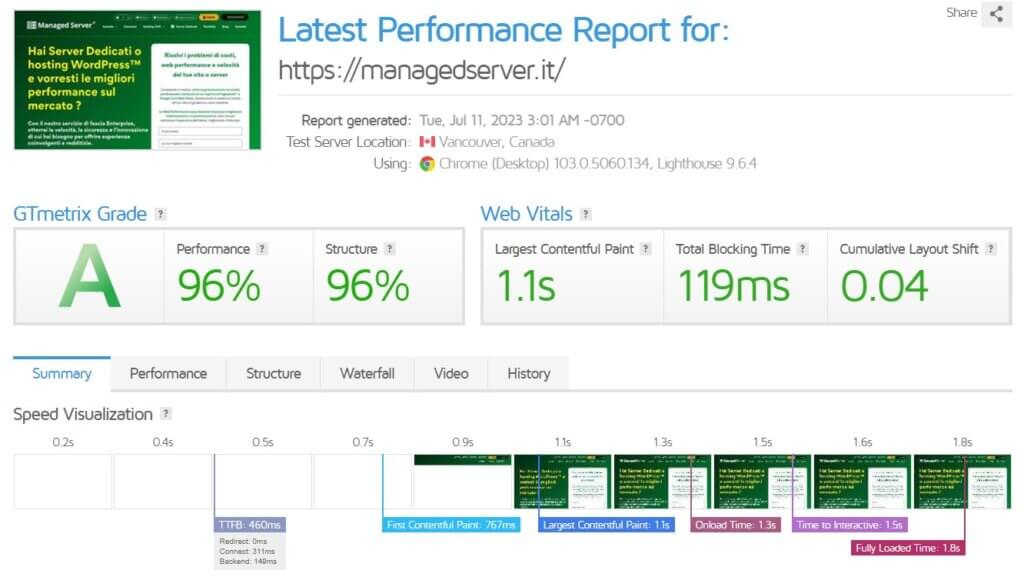This screenshot has width=1024, height=587.
Task: Open help icon beside Largest Contentful Paint
Action: click(x=646, y=249)
